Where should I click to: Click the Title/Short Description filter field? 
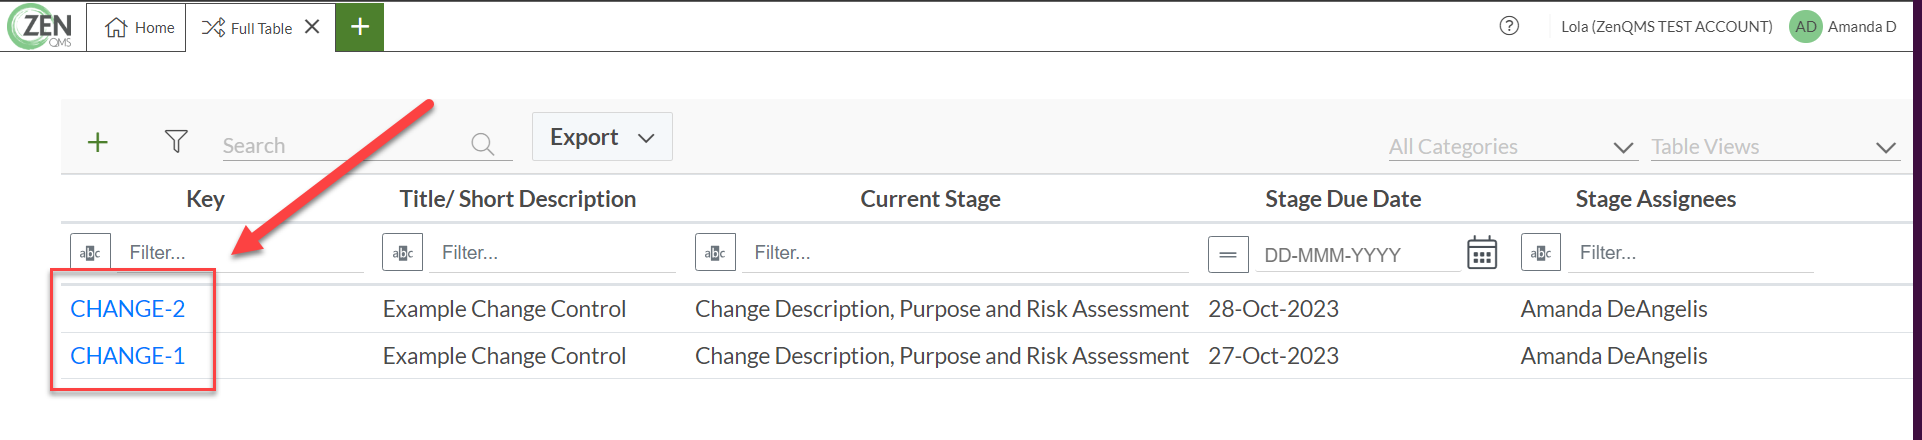tap(553, 253)
